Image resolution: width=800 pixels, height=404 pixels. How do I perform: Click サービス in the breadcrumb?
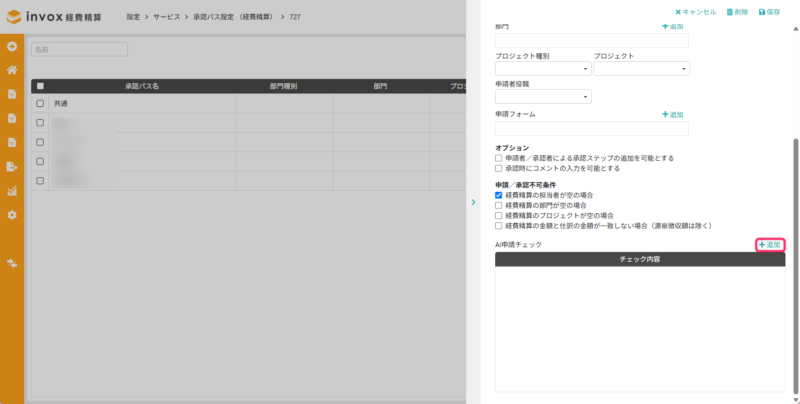click(x=167, y=17)
